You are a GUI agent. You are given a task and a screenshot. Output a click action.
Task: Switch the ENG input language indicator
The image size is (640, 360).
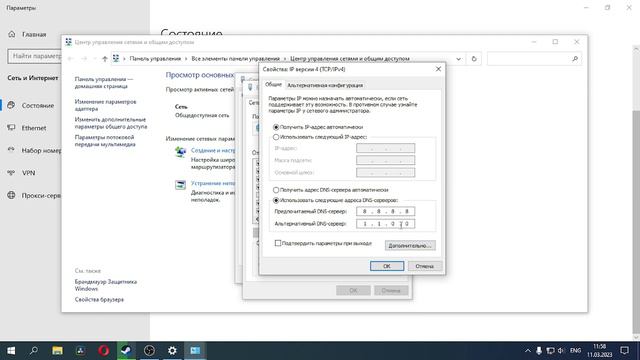pyautogui.click(x=576, y=351)
